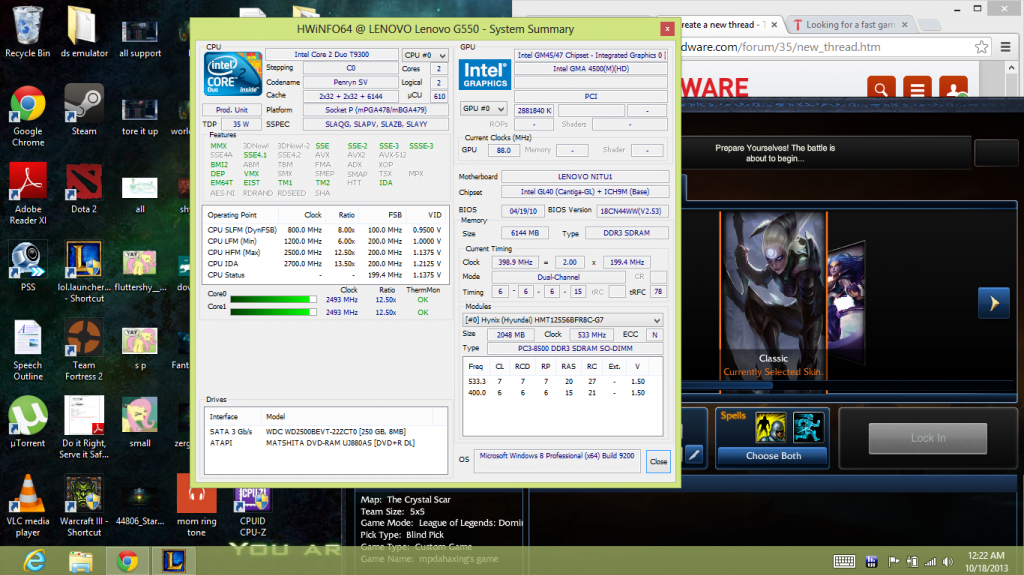This screenshot has height=575, width=1024.
Task: Launch VLC media player from desktop
Action: point(28,496)
